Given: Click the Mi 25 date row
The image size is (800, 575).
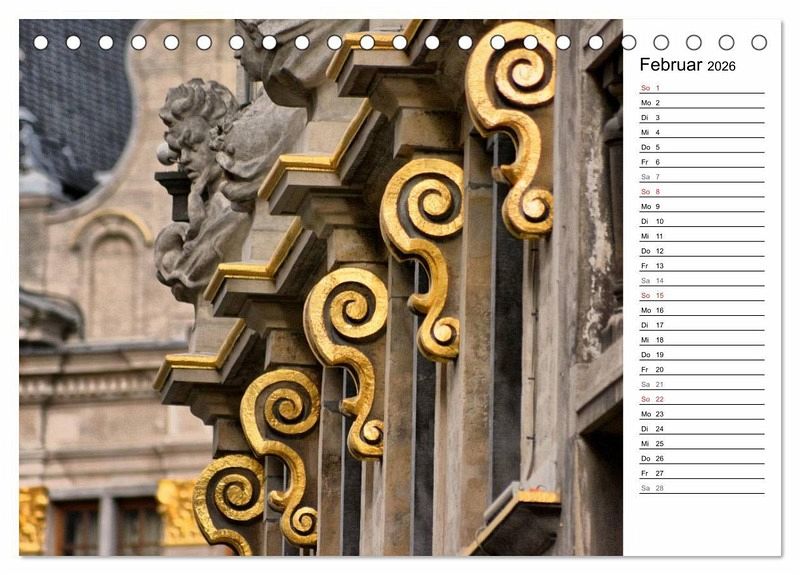Looking at the screenshot, I should pyautogui.click(x=701, y=444).
